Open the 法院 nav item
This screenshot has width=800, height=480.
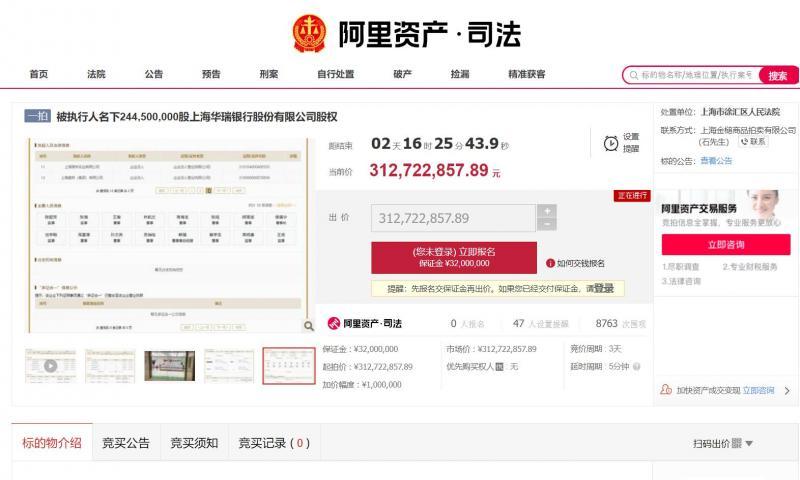pos(96,74)
